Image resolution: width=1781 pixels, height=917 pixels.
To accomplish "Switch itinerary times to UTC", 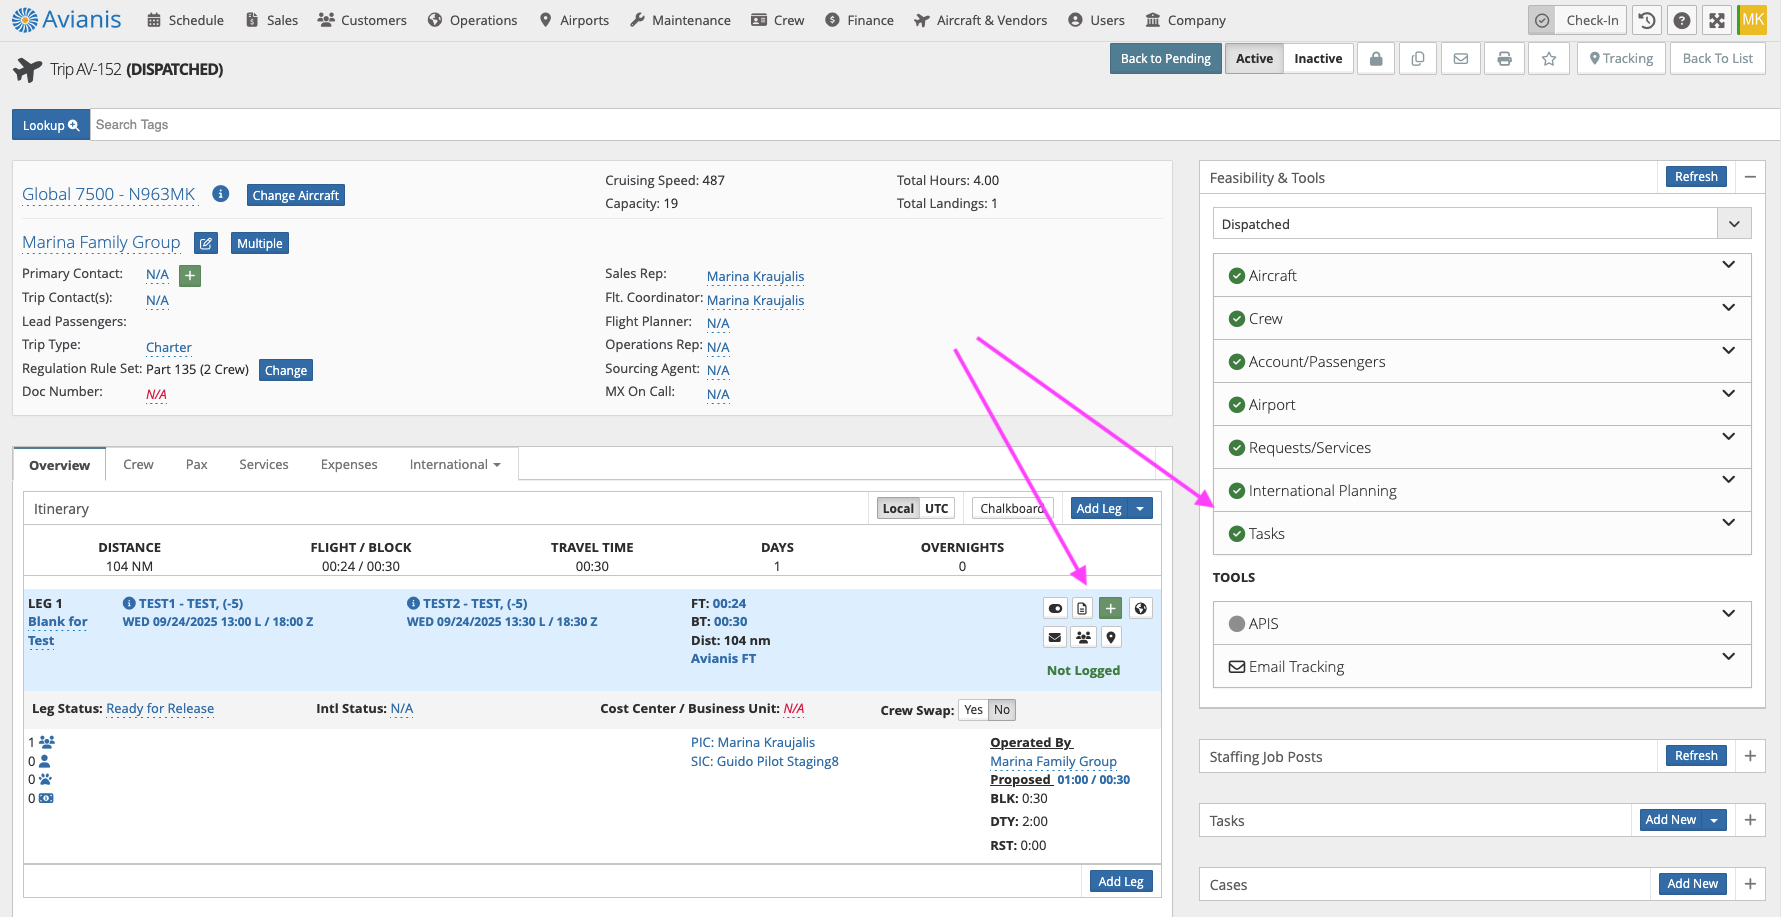I will [x=936, y=508].
